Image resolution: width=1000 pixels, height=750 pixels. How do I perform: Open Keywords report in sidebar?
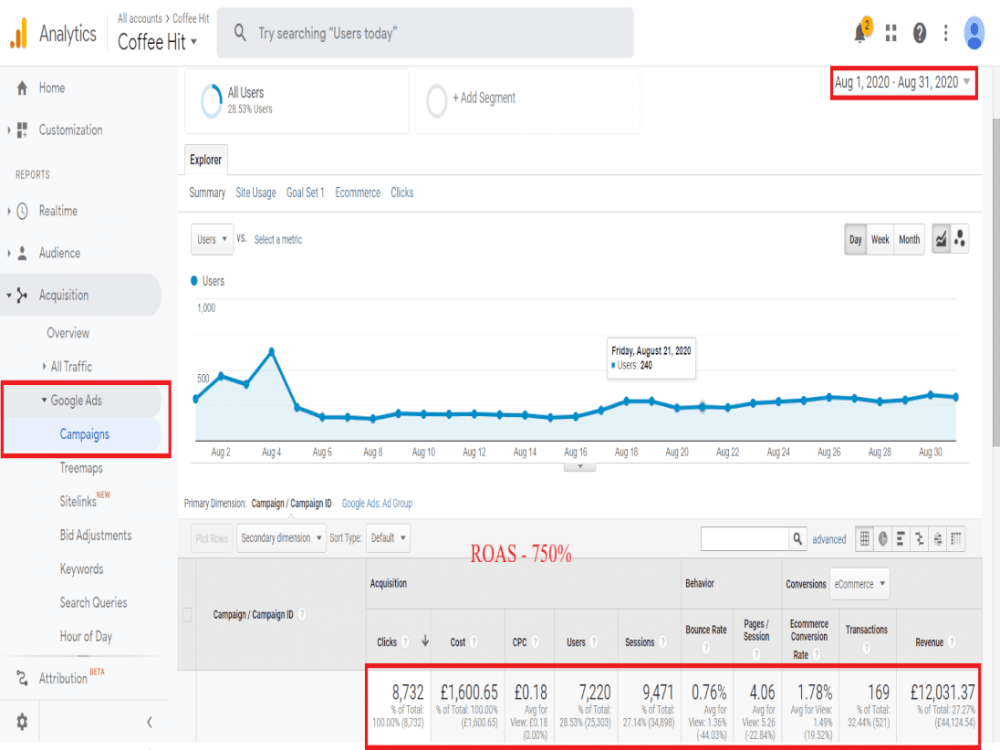tap(81, 570)
